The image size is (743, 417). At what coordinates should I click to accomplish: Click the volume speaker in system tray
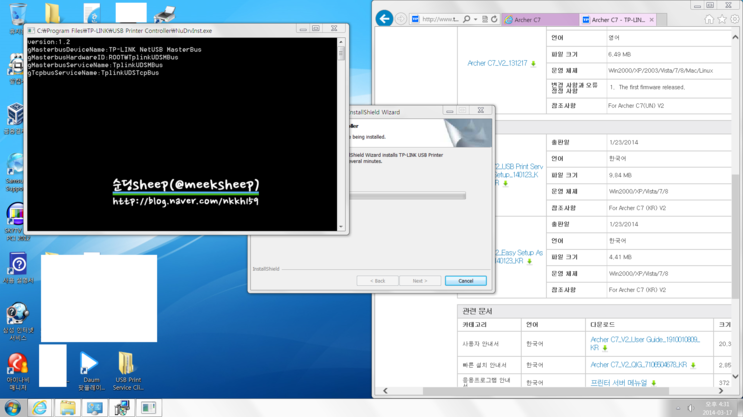pyautogui.click(x=690, y=408)
